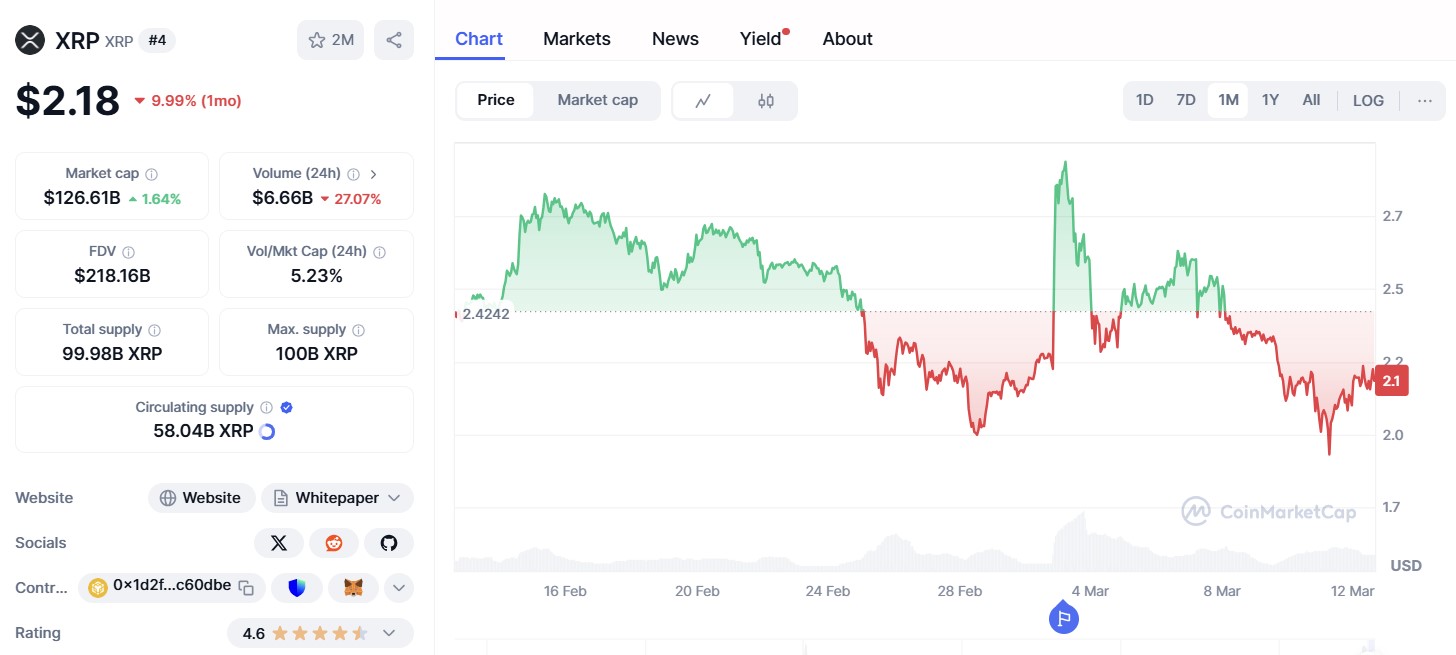Switch to candlestick chart view
The height and width of the screenshot is (655, 1456).
coord(766,100)
